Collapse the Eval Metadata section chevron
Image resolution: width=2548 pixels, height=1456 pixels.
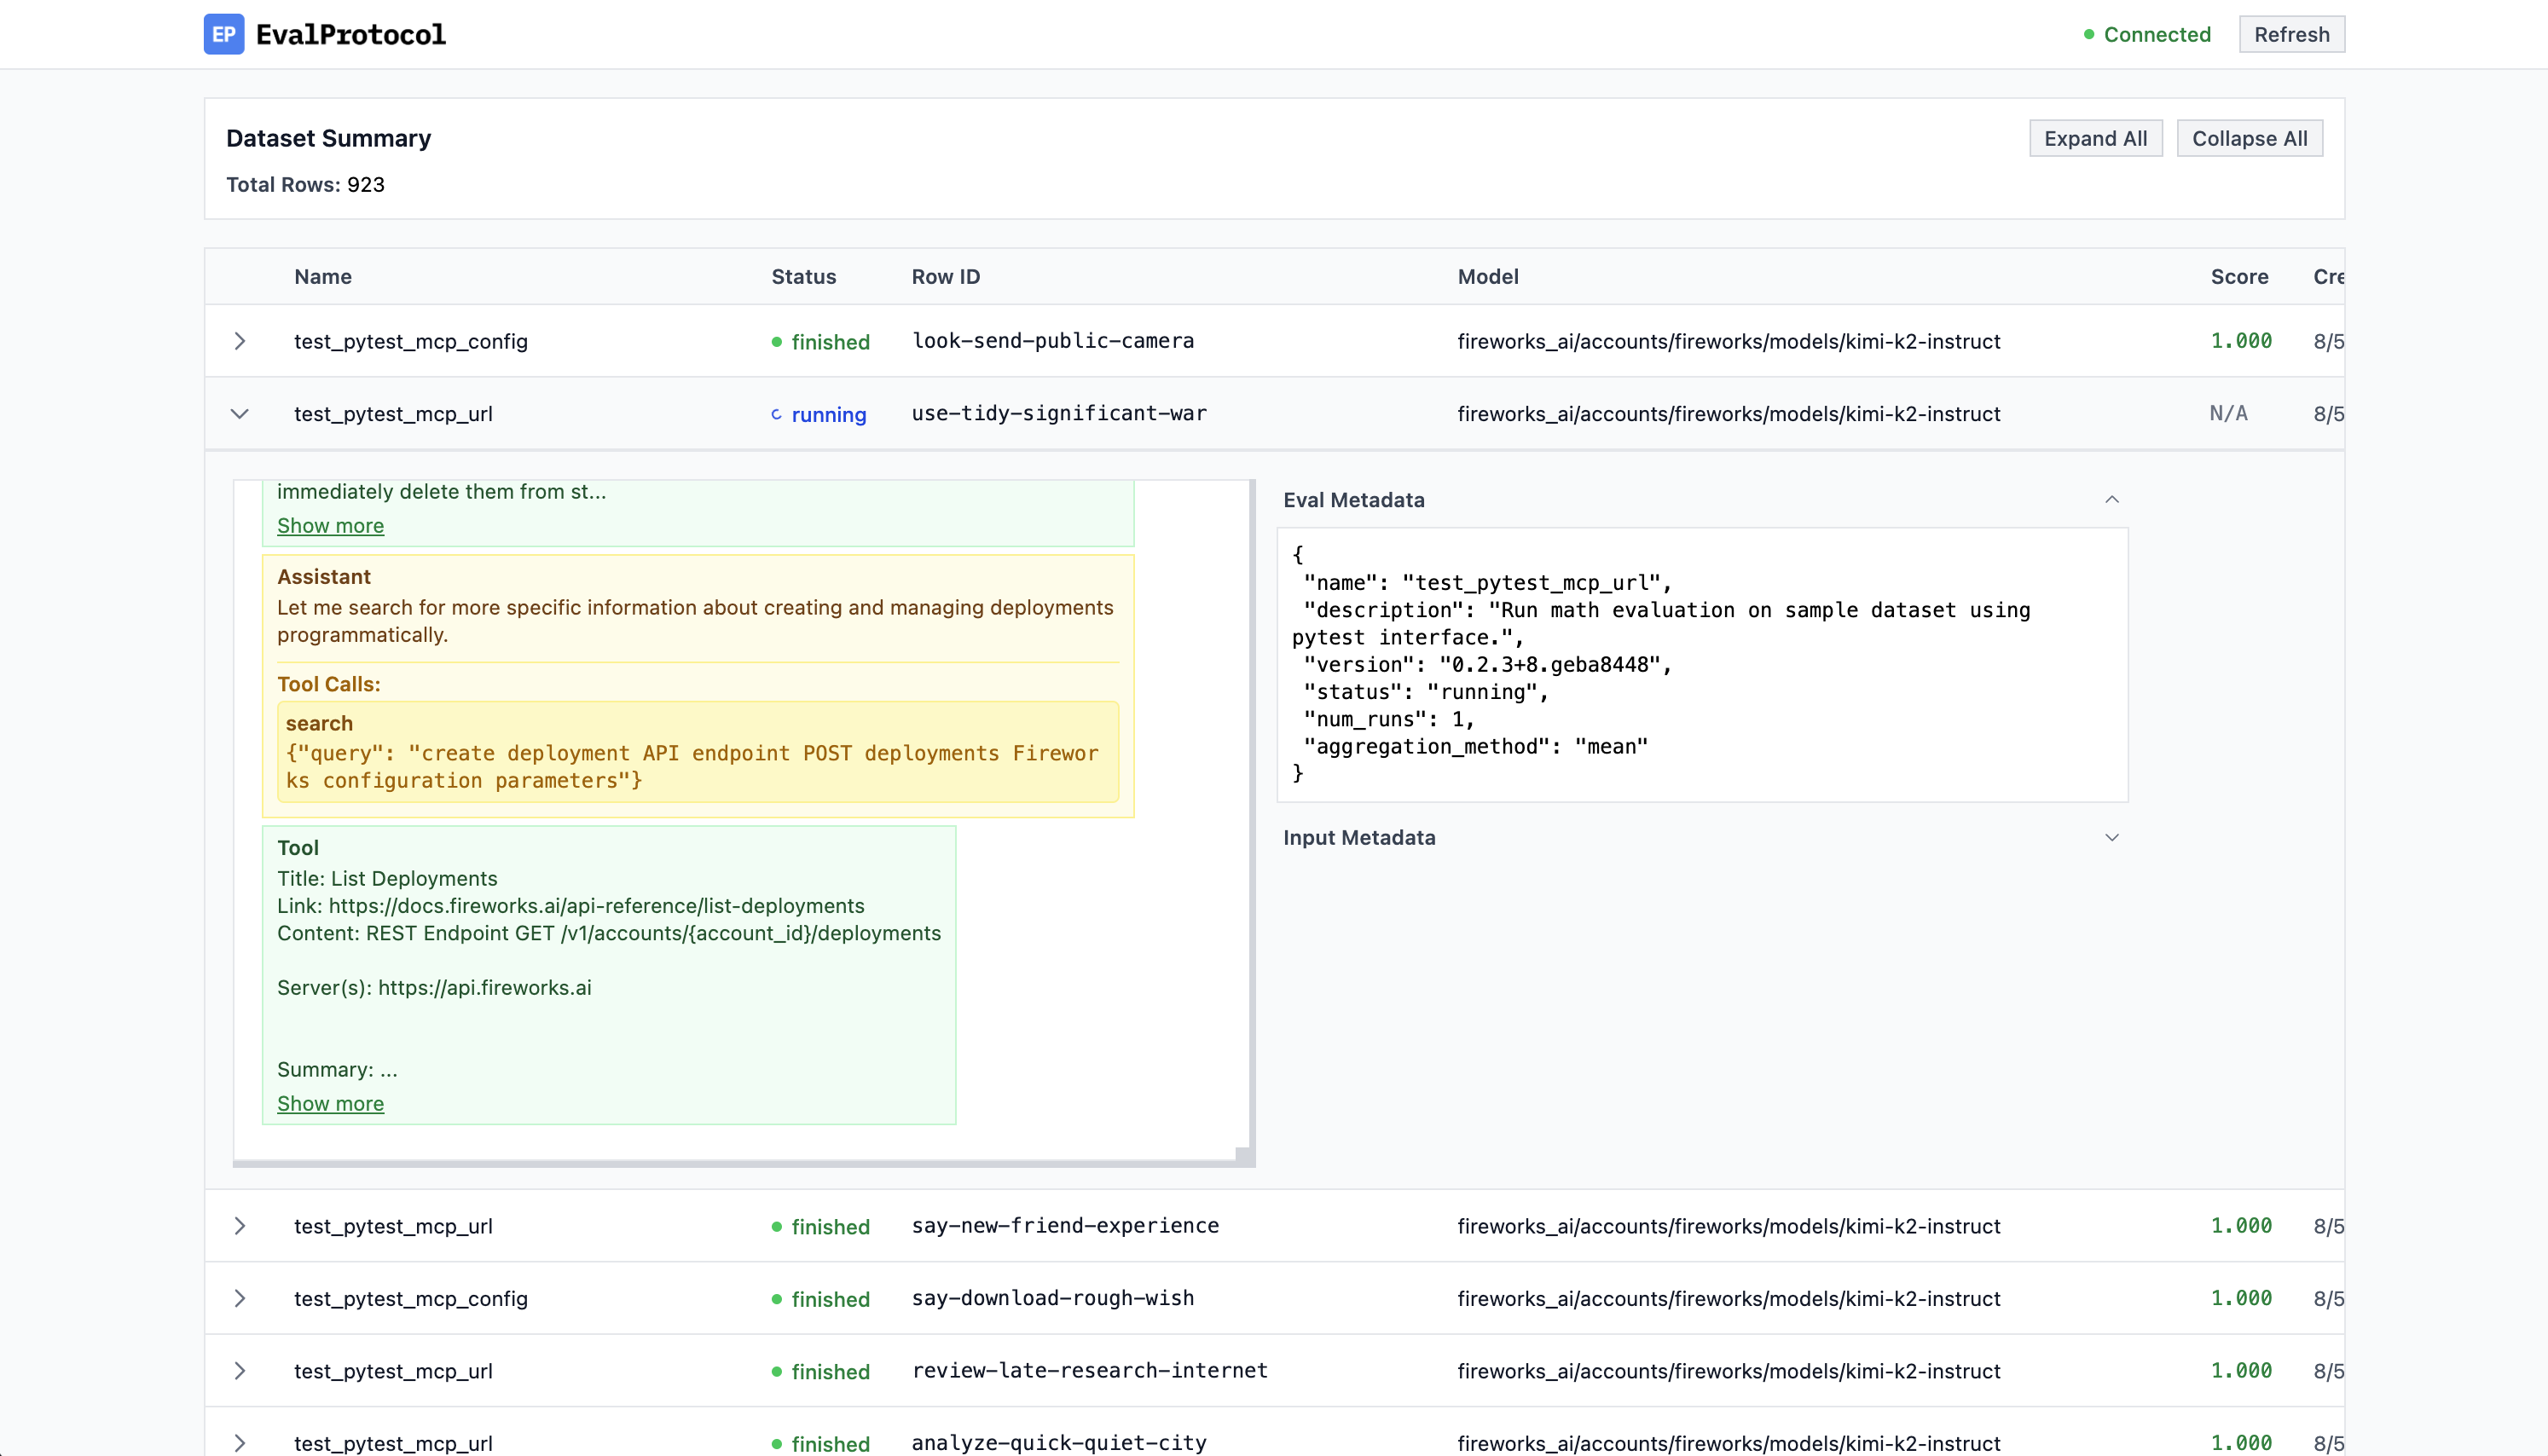coord(2111,499)
